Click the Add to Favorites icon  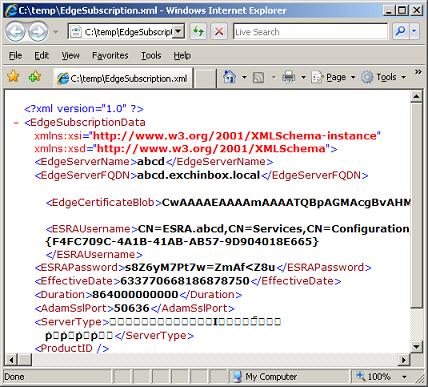(35, 77)
